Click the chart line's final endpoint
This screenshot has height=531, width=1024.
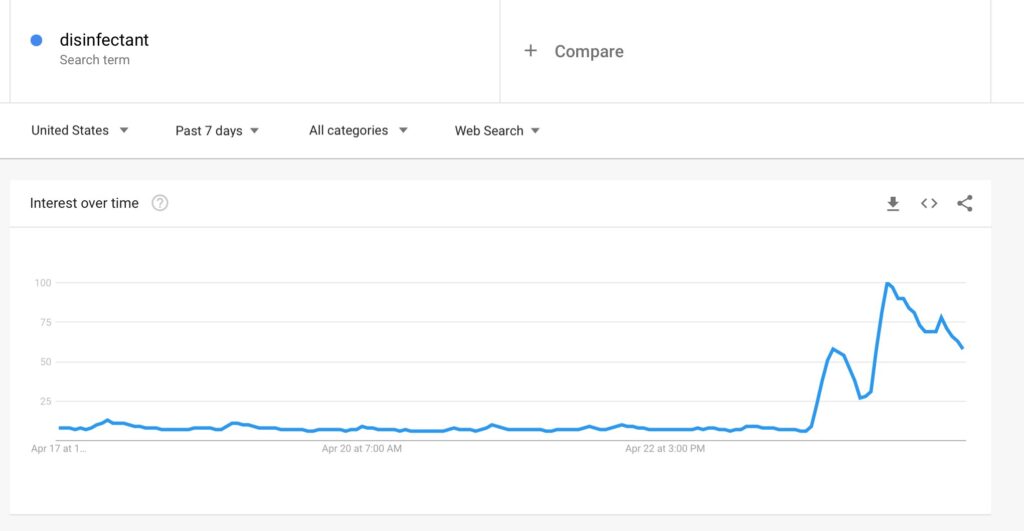click(x=962, y=347)
